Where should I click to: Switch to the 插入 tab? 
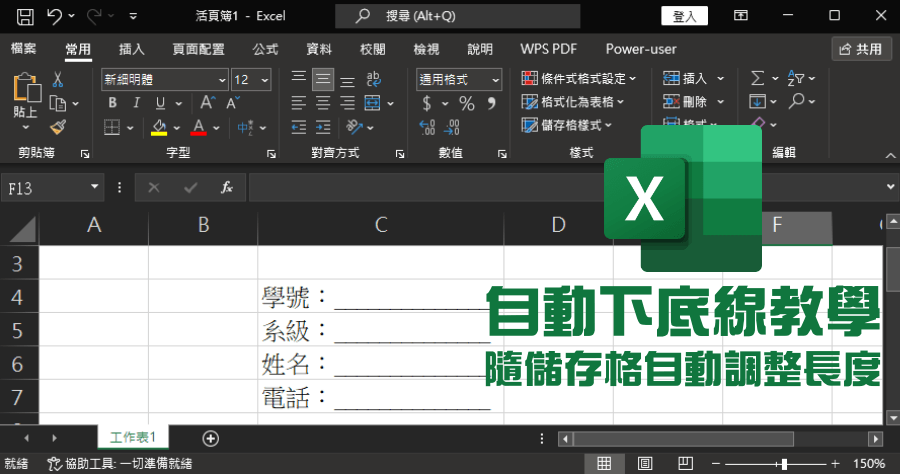pyautogui.click(x=131, y=49)
